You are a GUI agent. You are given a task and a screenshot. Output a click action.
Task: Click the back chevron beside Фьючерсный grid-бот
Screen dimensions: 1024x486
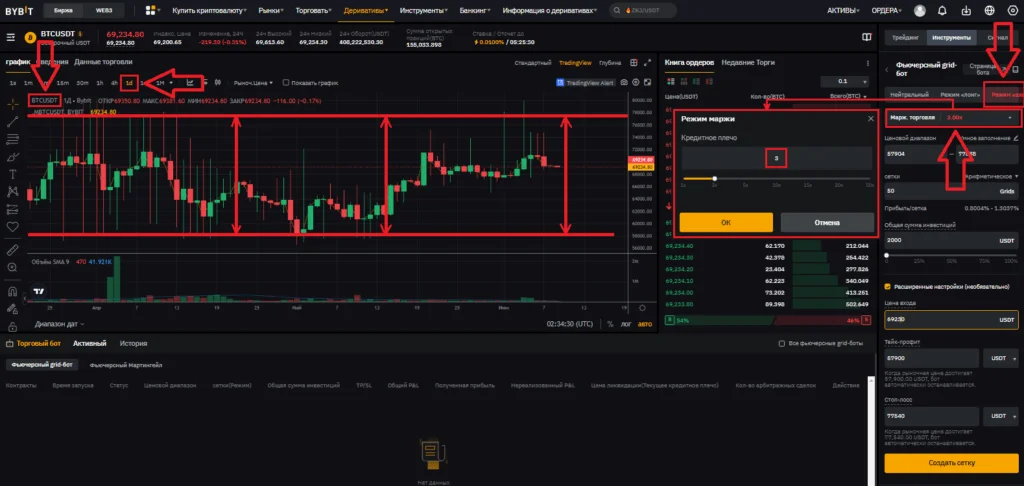(x=887, y=69)
